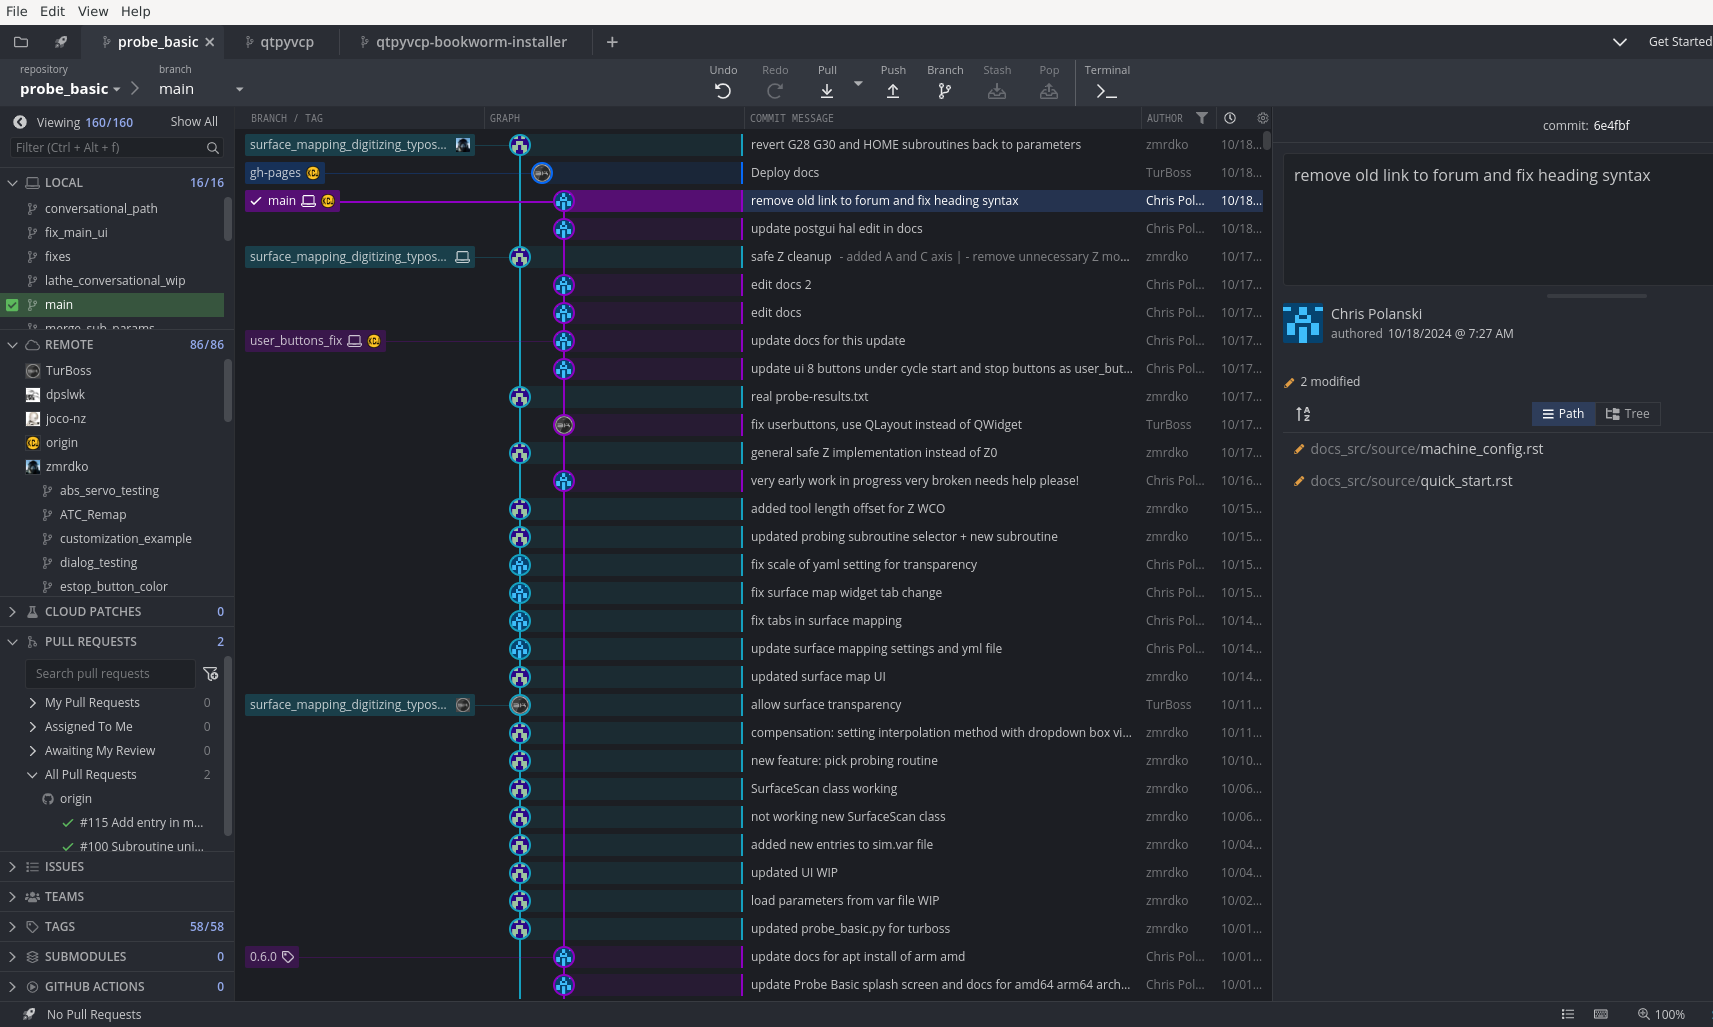Click the Show All button
Viewport: 1713px width, 1027px height.
coord(194,122)
